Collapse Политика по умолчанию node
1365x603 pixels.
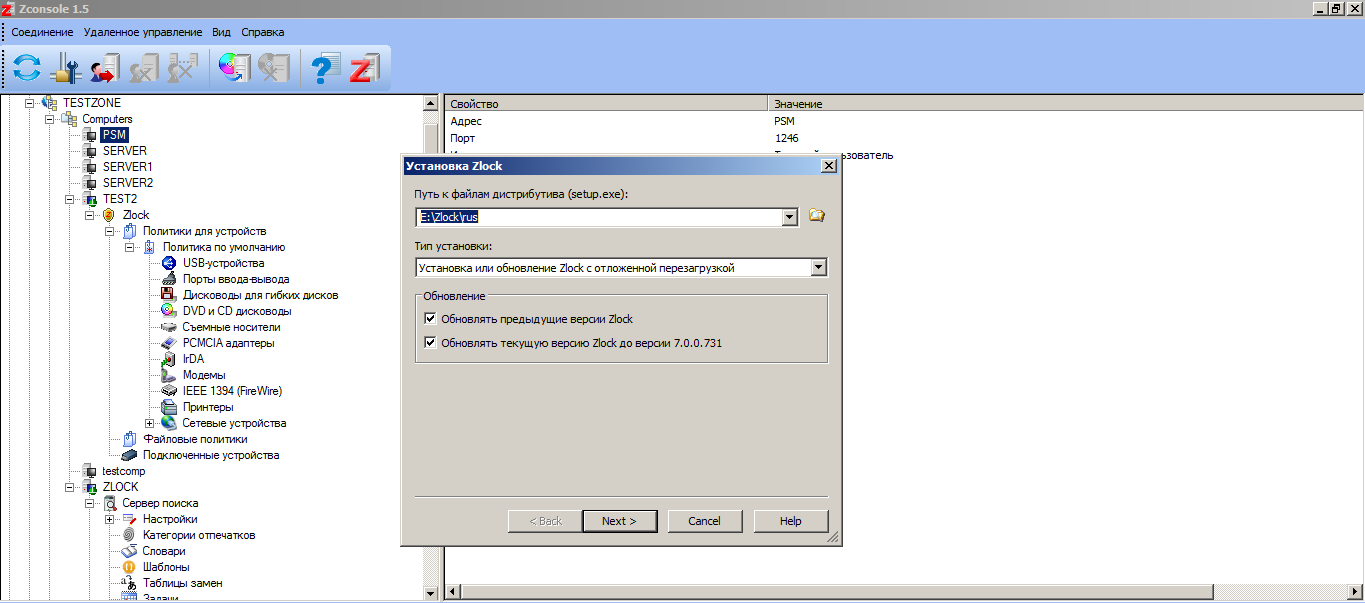click(x=130, y=247)
